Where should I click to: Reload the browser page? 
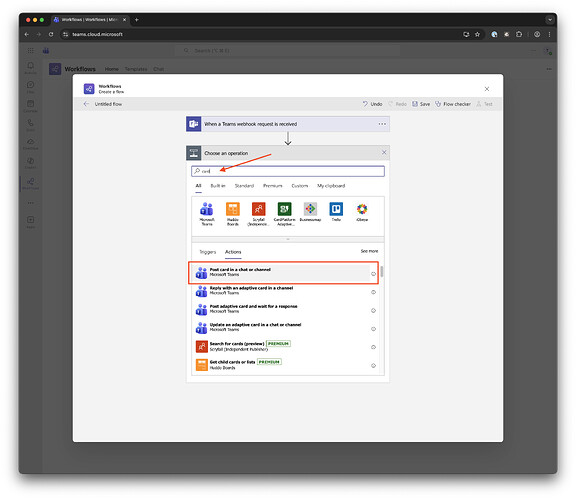pos(51,34)
